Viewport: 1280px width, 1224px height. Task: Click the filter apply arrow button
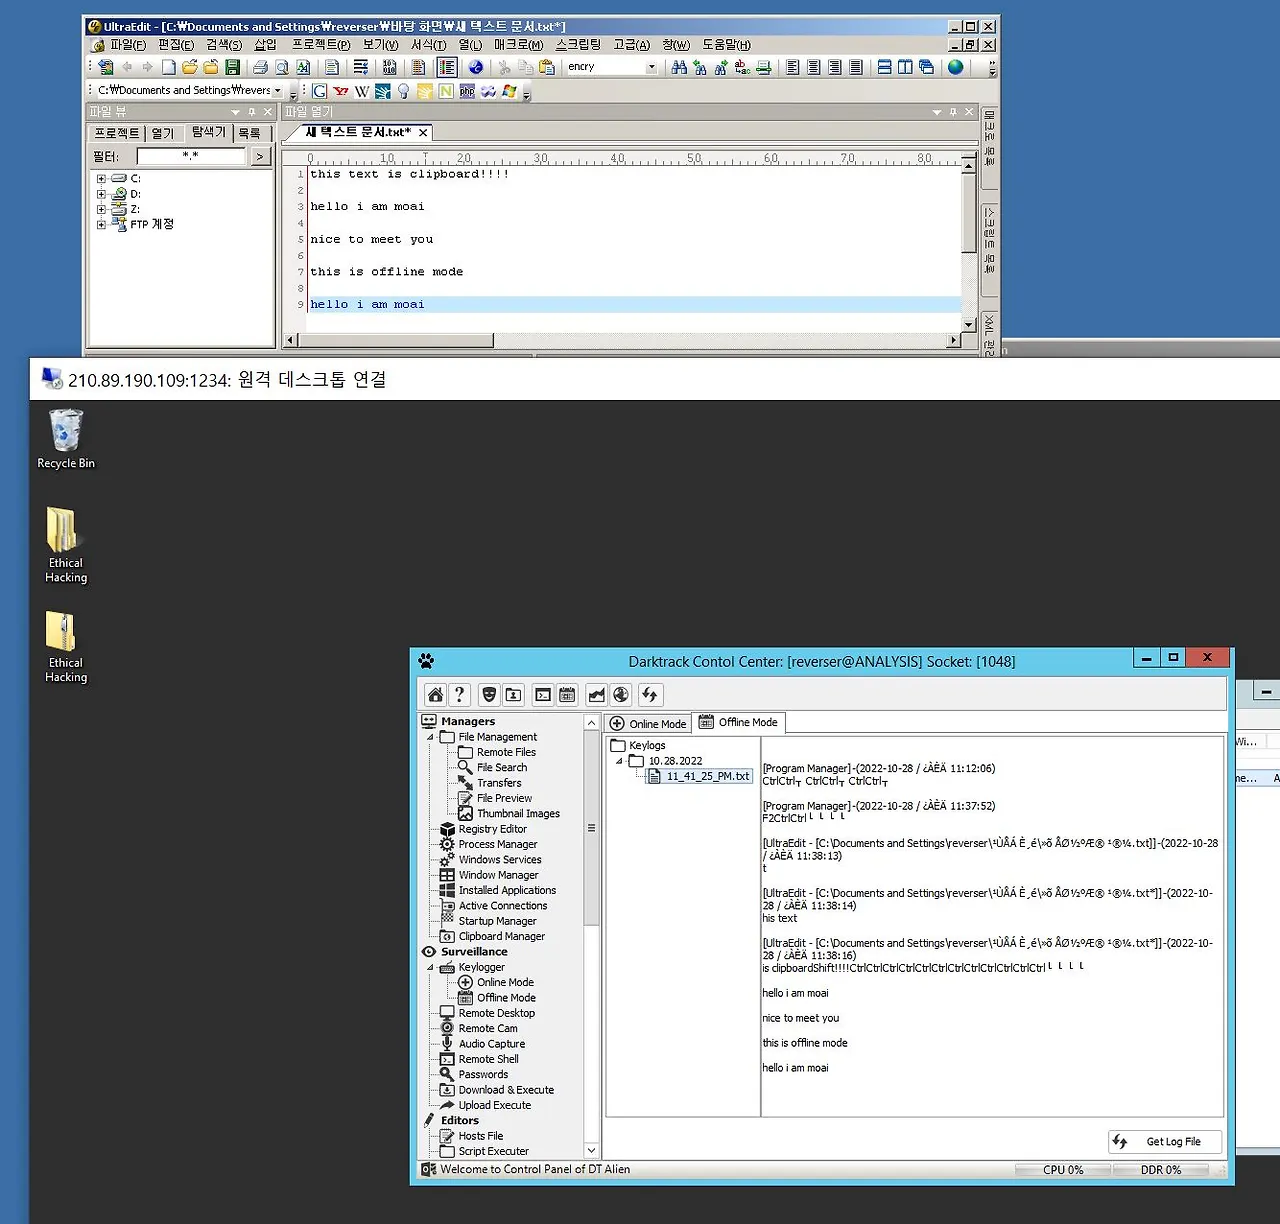(260, 157)
